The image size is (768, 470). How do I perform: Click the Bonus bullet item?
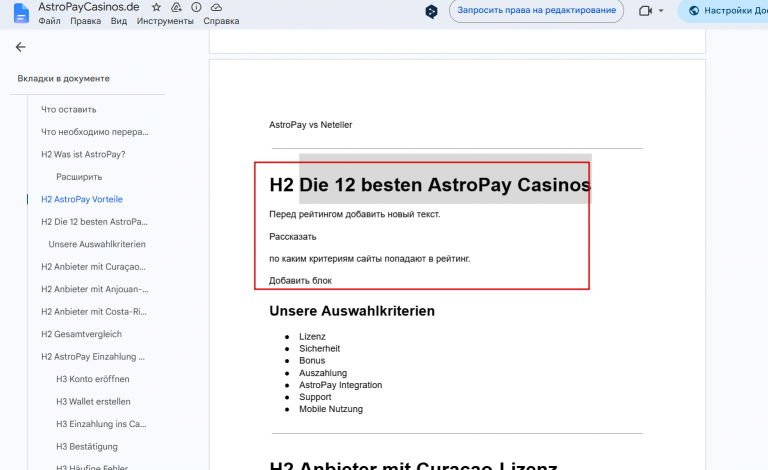(312, 361)
